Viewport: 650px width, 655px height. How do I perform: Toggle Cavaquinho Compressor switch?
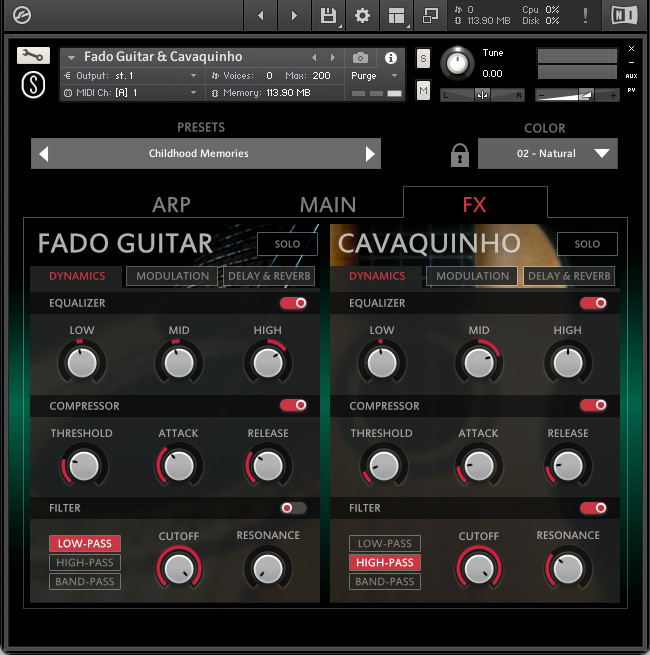coord(593,405)
